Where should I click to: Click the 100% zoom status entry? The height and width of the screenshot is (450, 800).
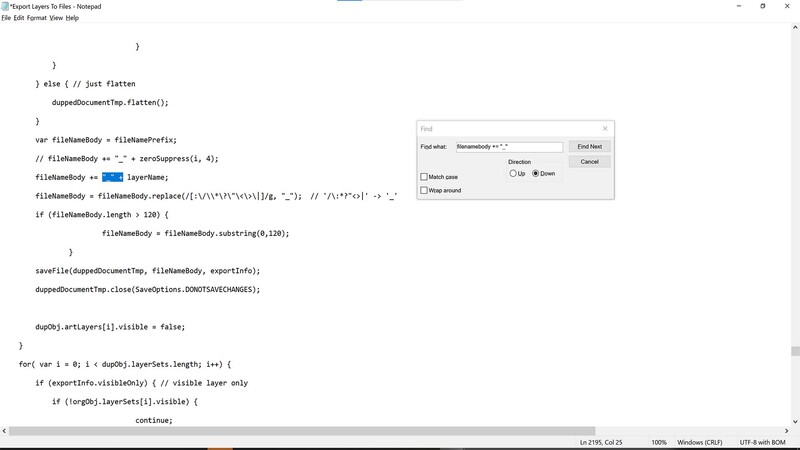click(659, 442)
